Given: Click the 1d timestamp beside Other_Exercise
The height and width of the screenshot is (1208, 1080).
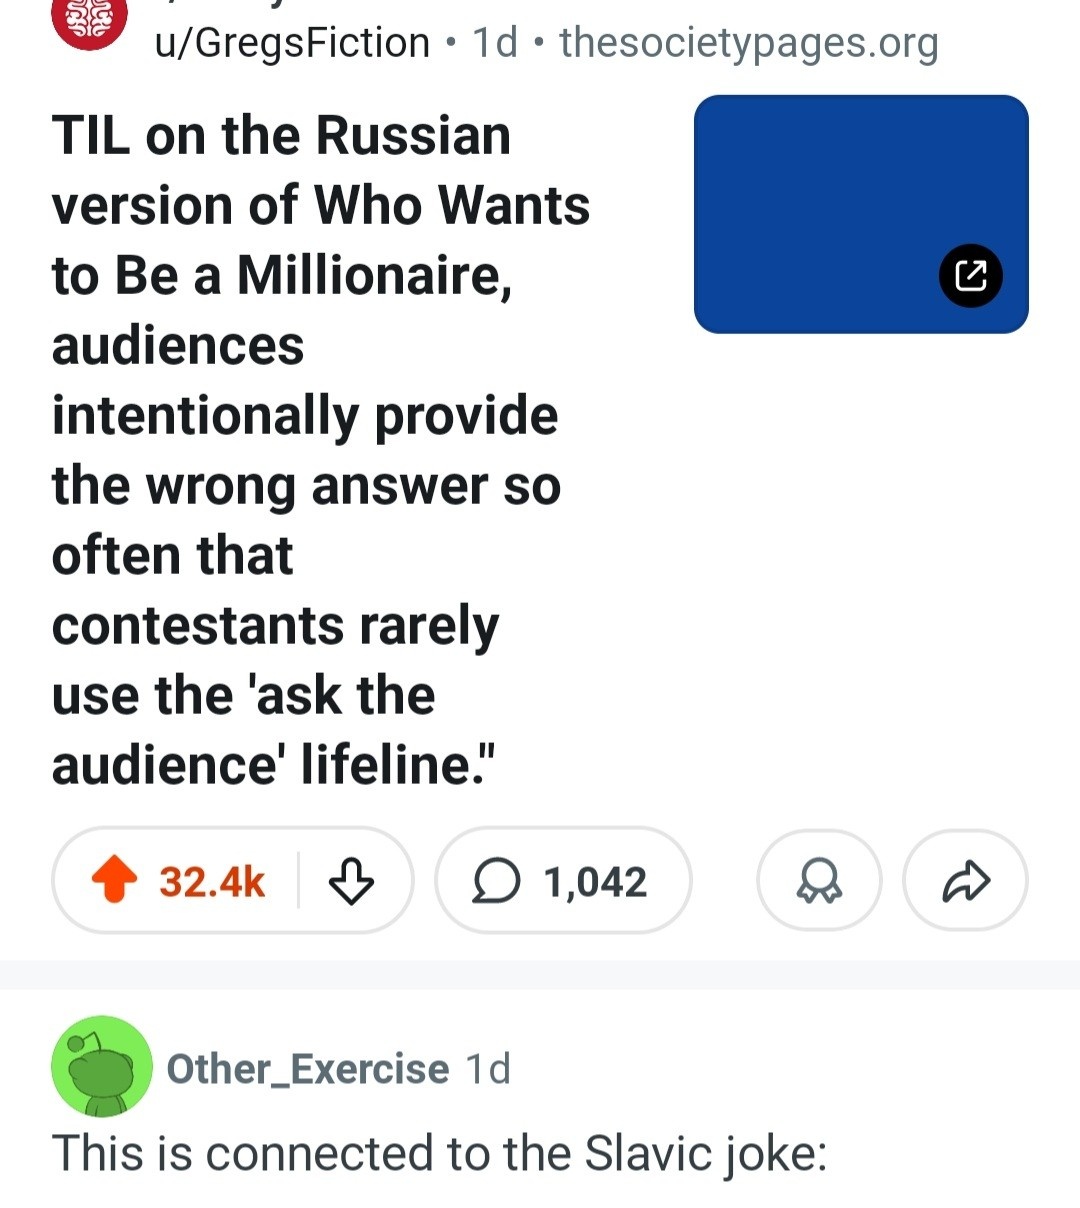Looking at the screenshot, I should pos(489,1069).
